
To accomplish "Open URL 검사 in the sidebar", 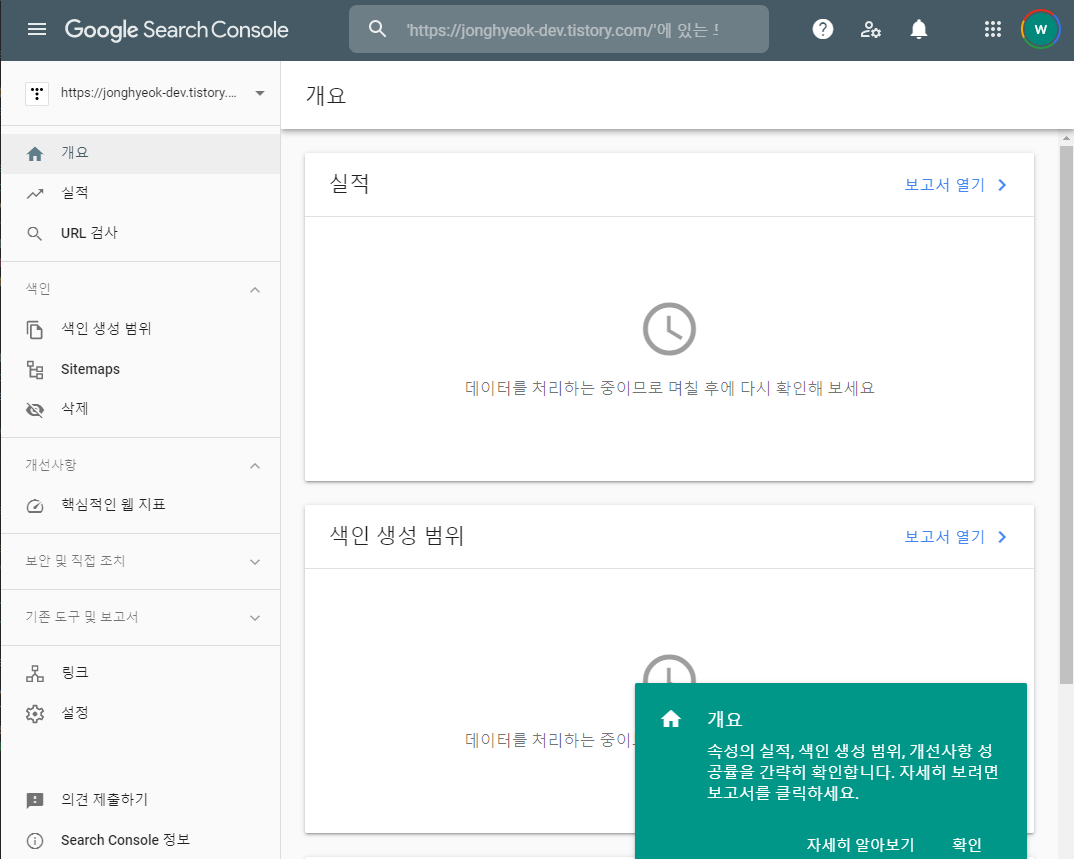I will click(x=140, y=234).
